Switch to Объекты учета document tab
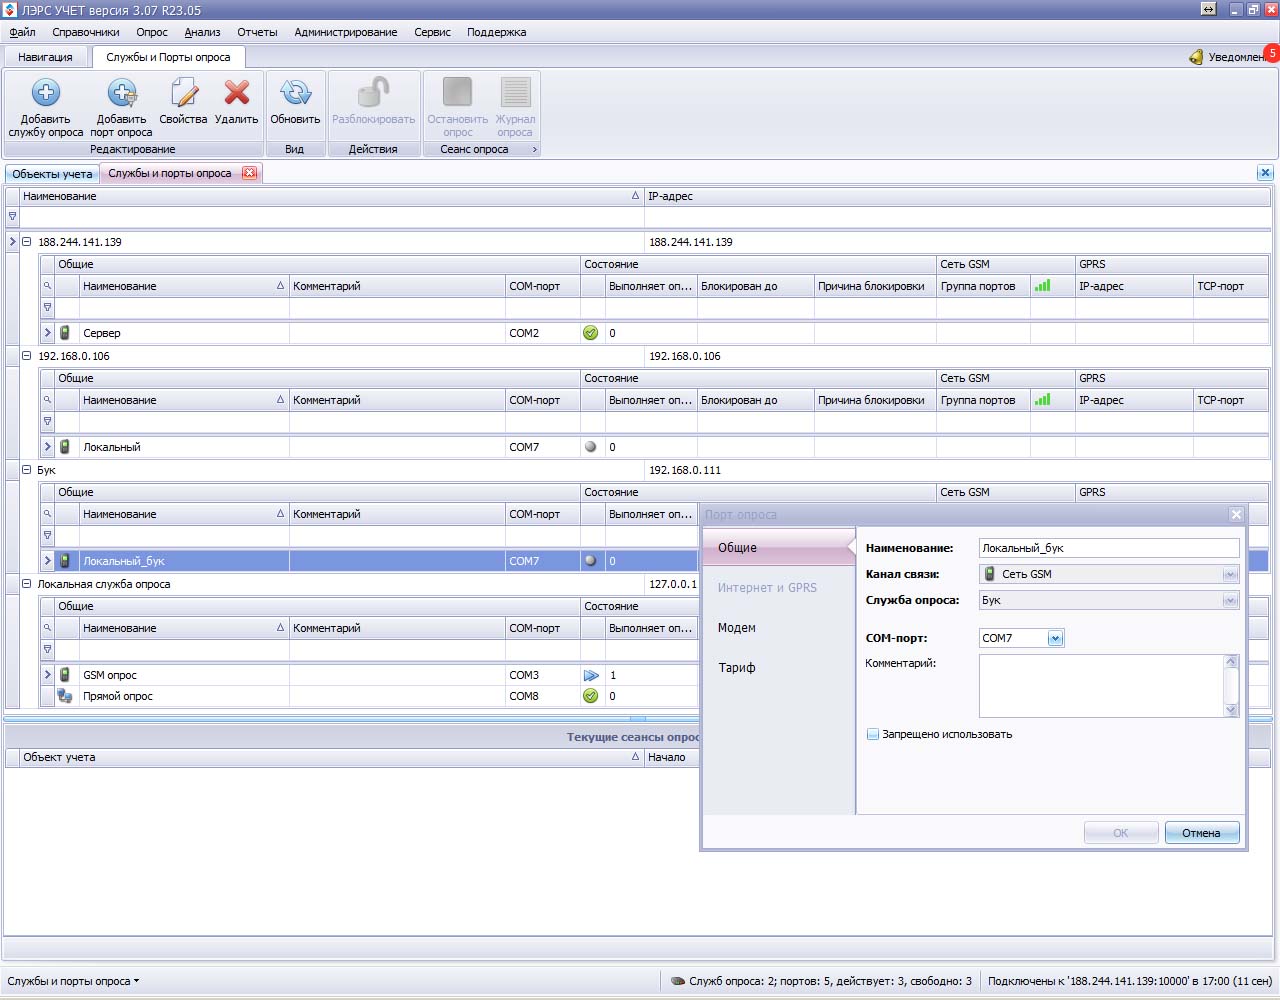Viewport: 1280px width, 1000px height. 52,174
